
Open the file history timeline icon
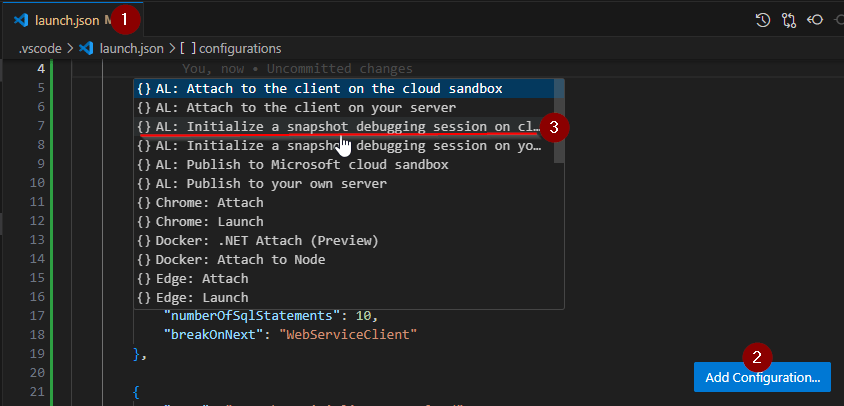pos(763,19)
